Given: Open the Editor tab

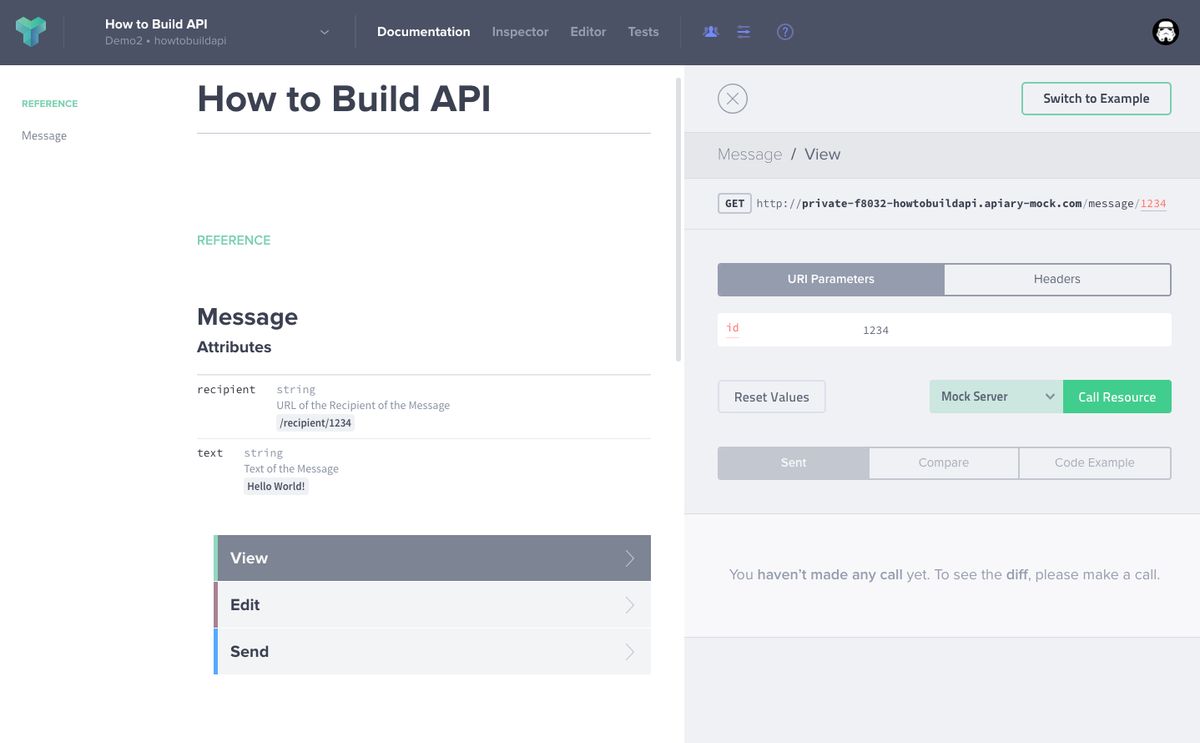Looking at the screenshot, I should tap(587, 31).
